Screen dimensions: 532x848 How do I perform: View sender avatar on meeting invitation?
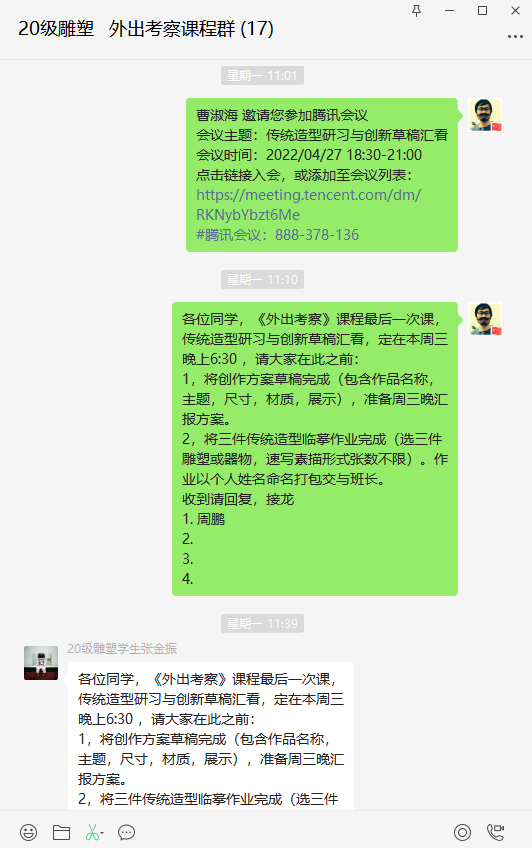[x=485, y=115]
